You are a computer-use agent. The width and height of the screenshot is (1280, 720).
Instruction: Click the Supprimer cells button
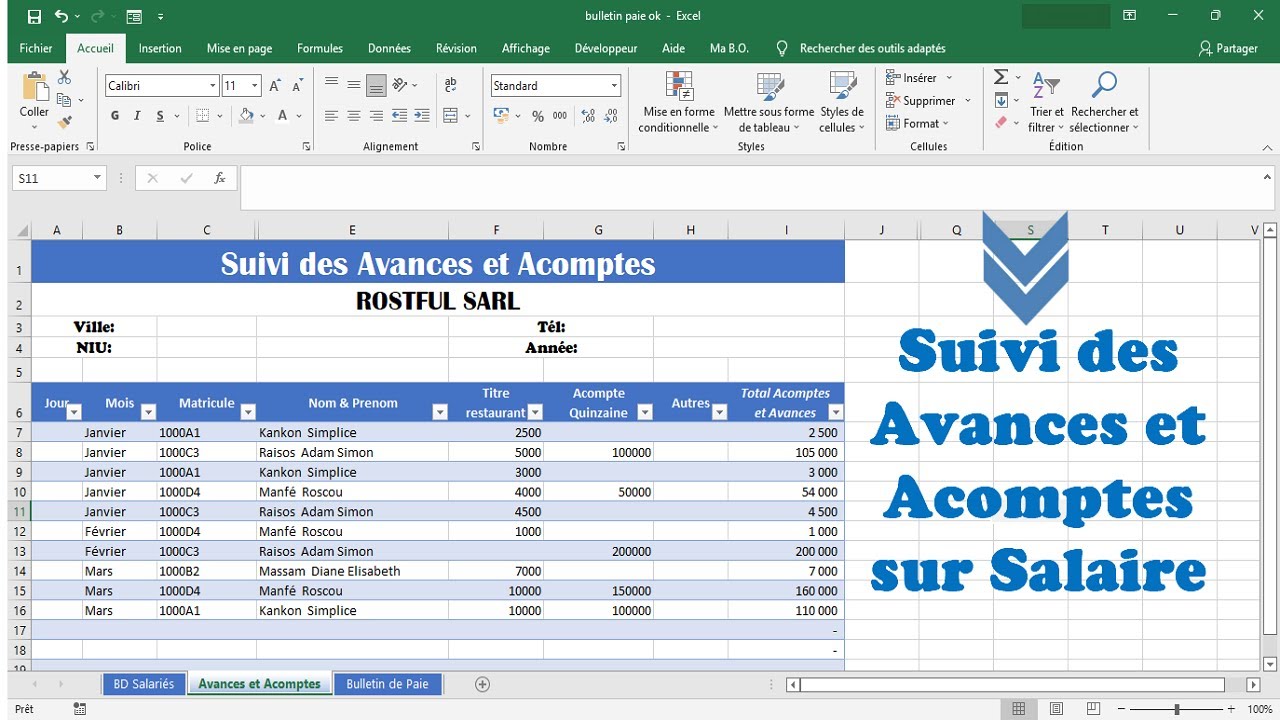929,101
